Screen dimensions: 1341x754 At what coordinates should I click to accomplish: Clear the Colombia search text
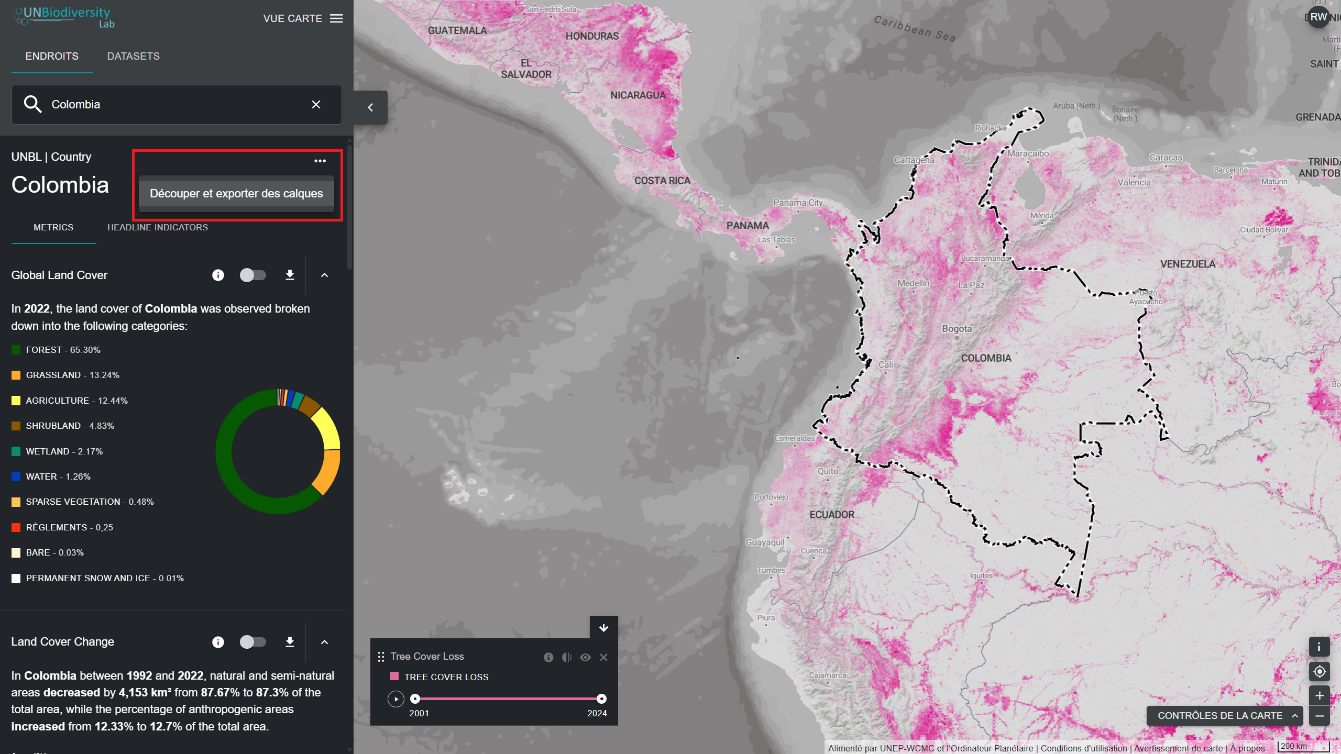pos(316,105)
